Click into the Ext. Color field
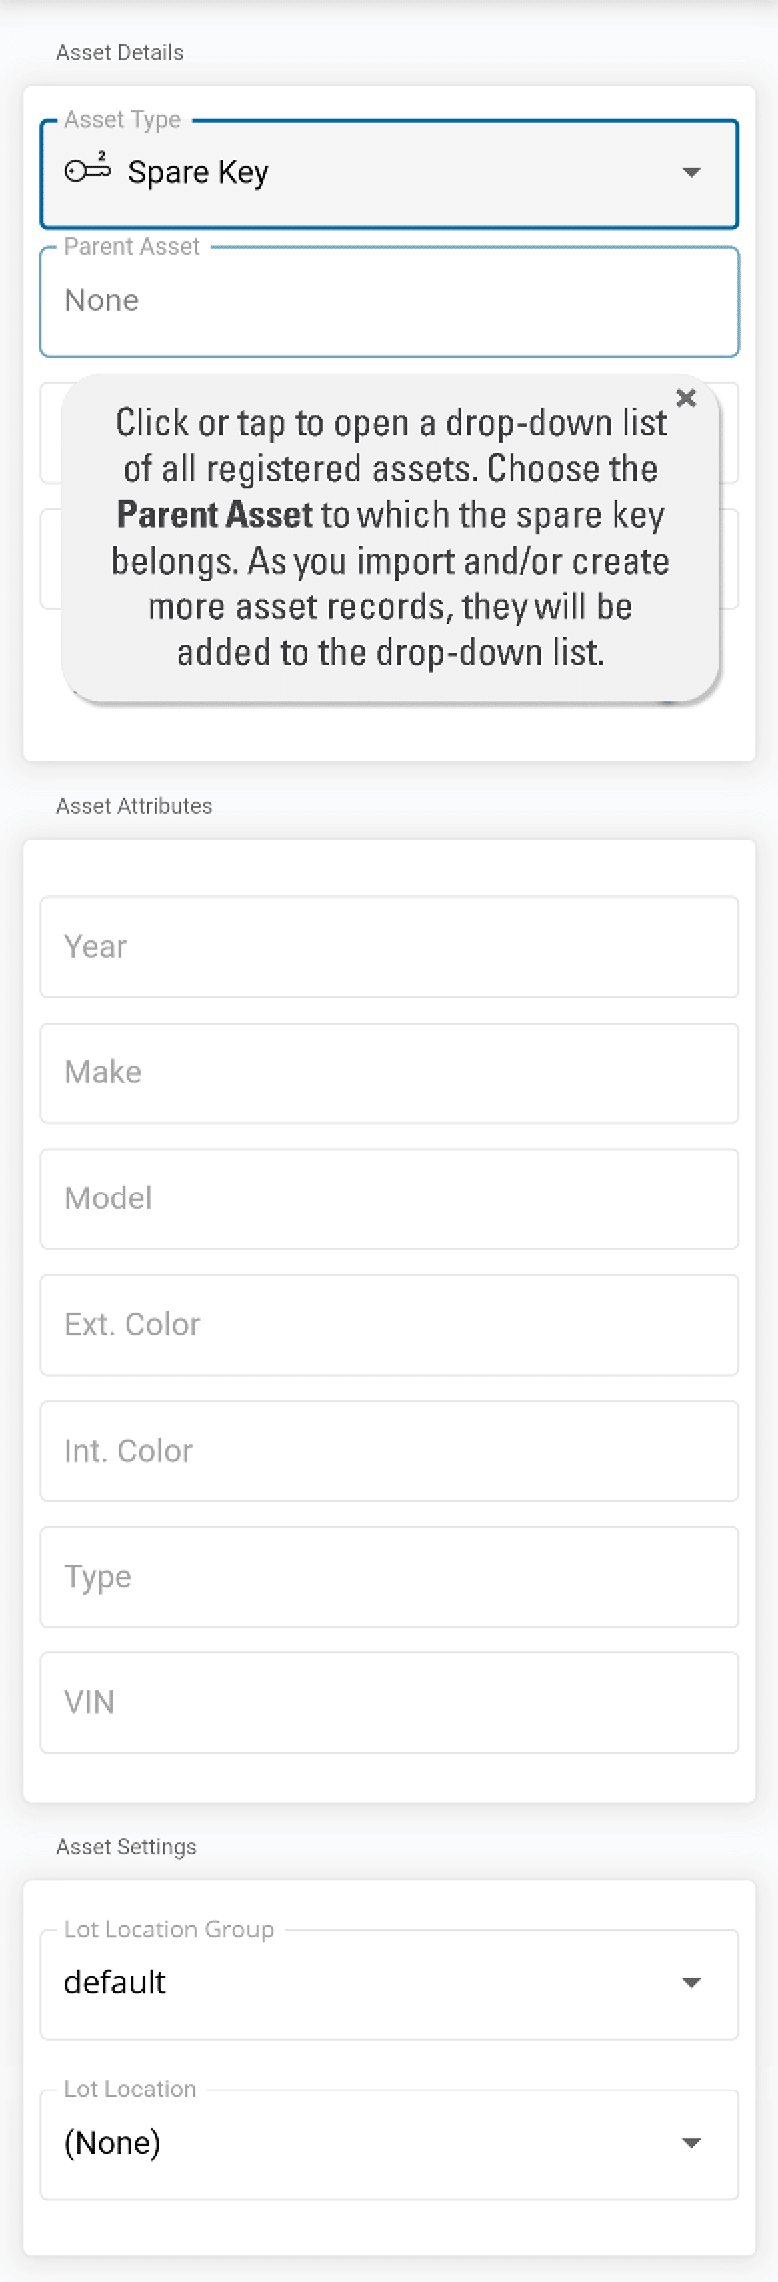 tap(389, 1325)
